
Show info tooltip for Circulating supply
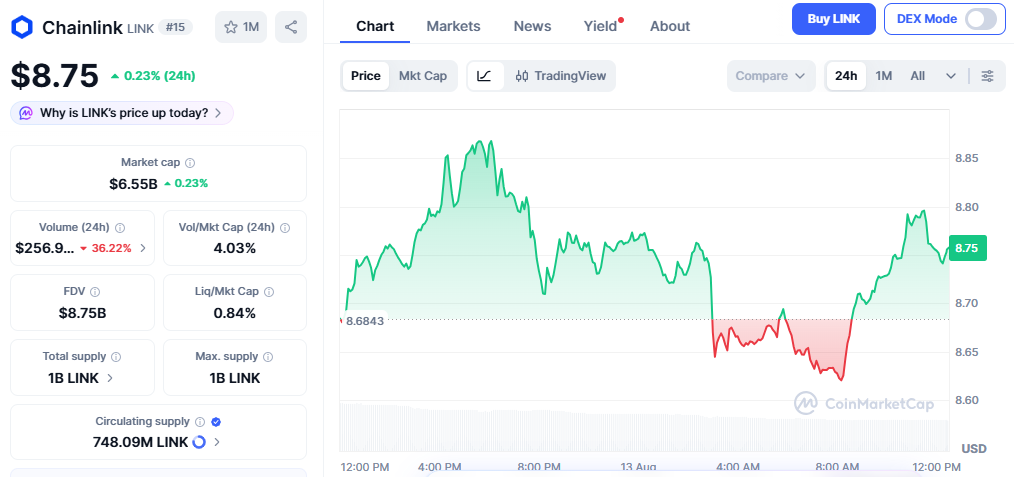tap(200, 421)
